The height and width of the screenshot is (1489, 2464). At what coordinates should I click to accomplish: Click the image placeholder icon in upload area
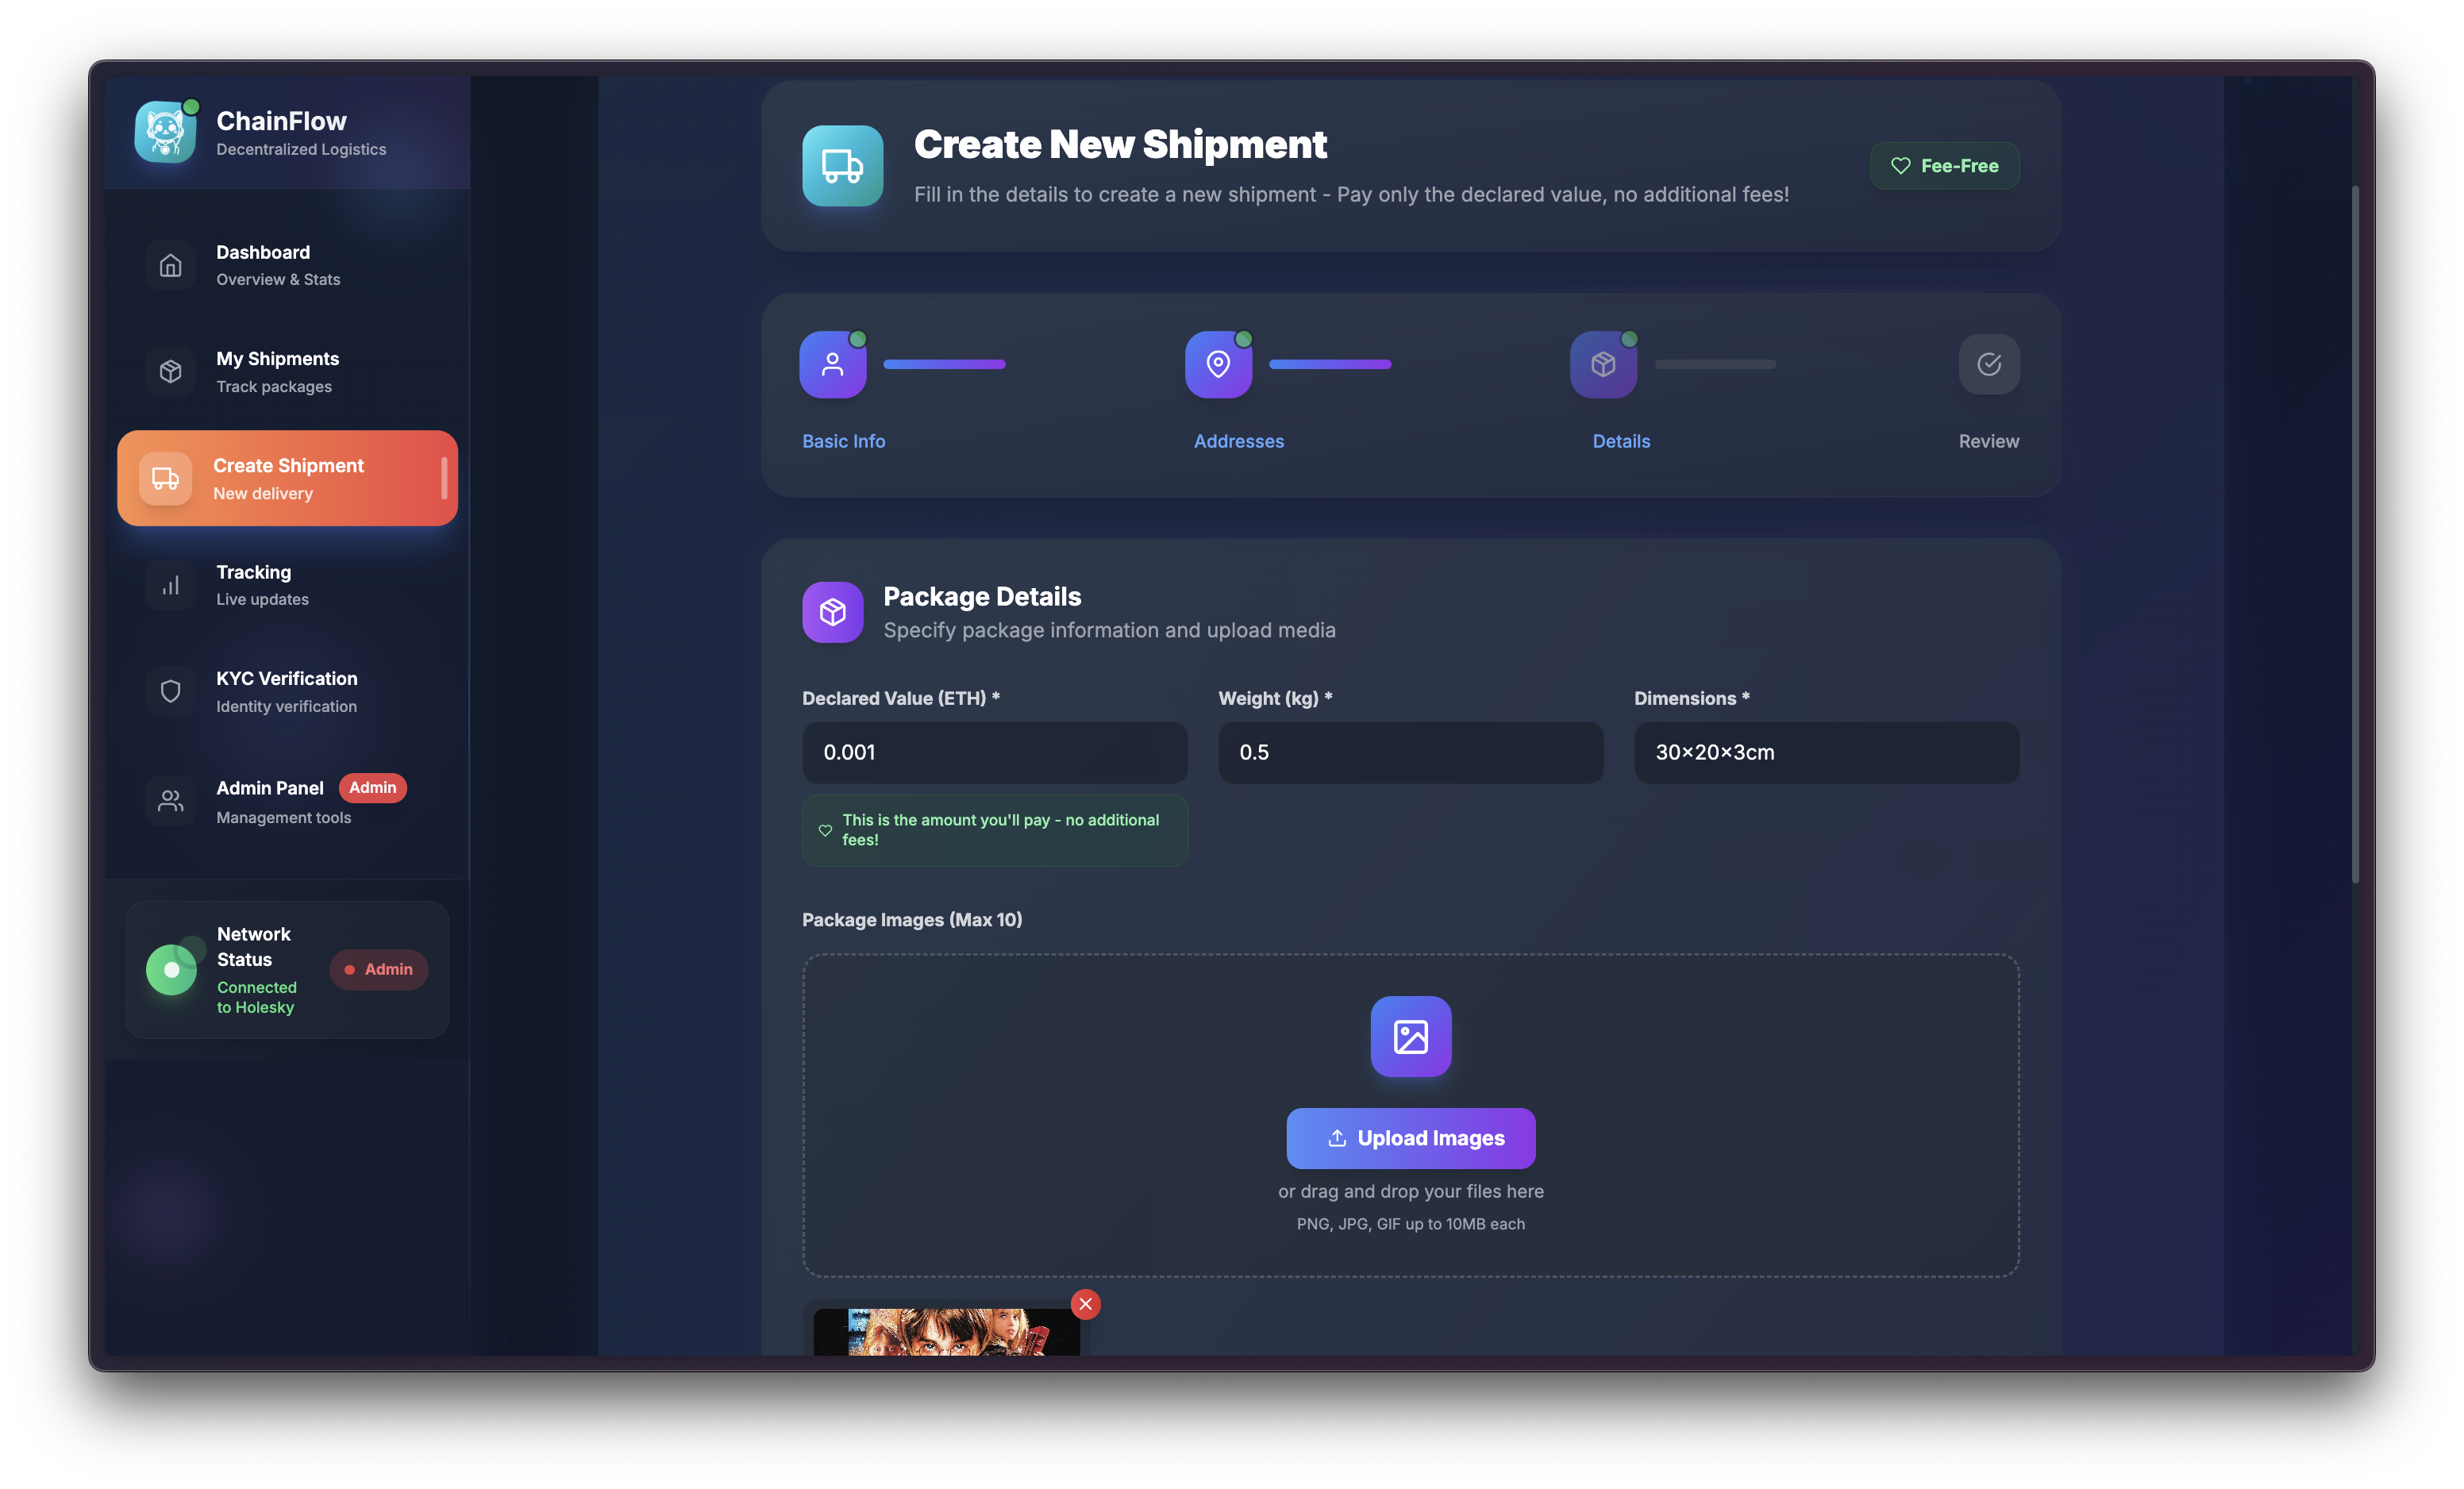[x=1410, y=1036]
